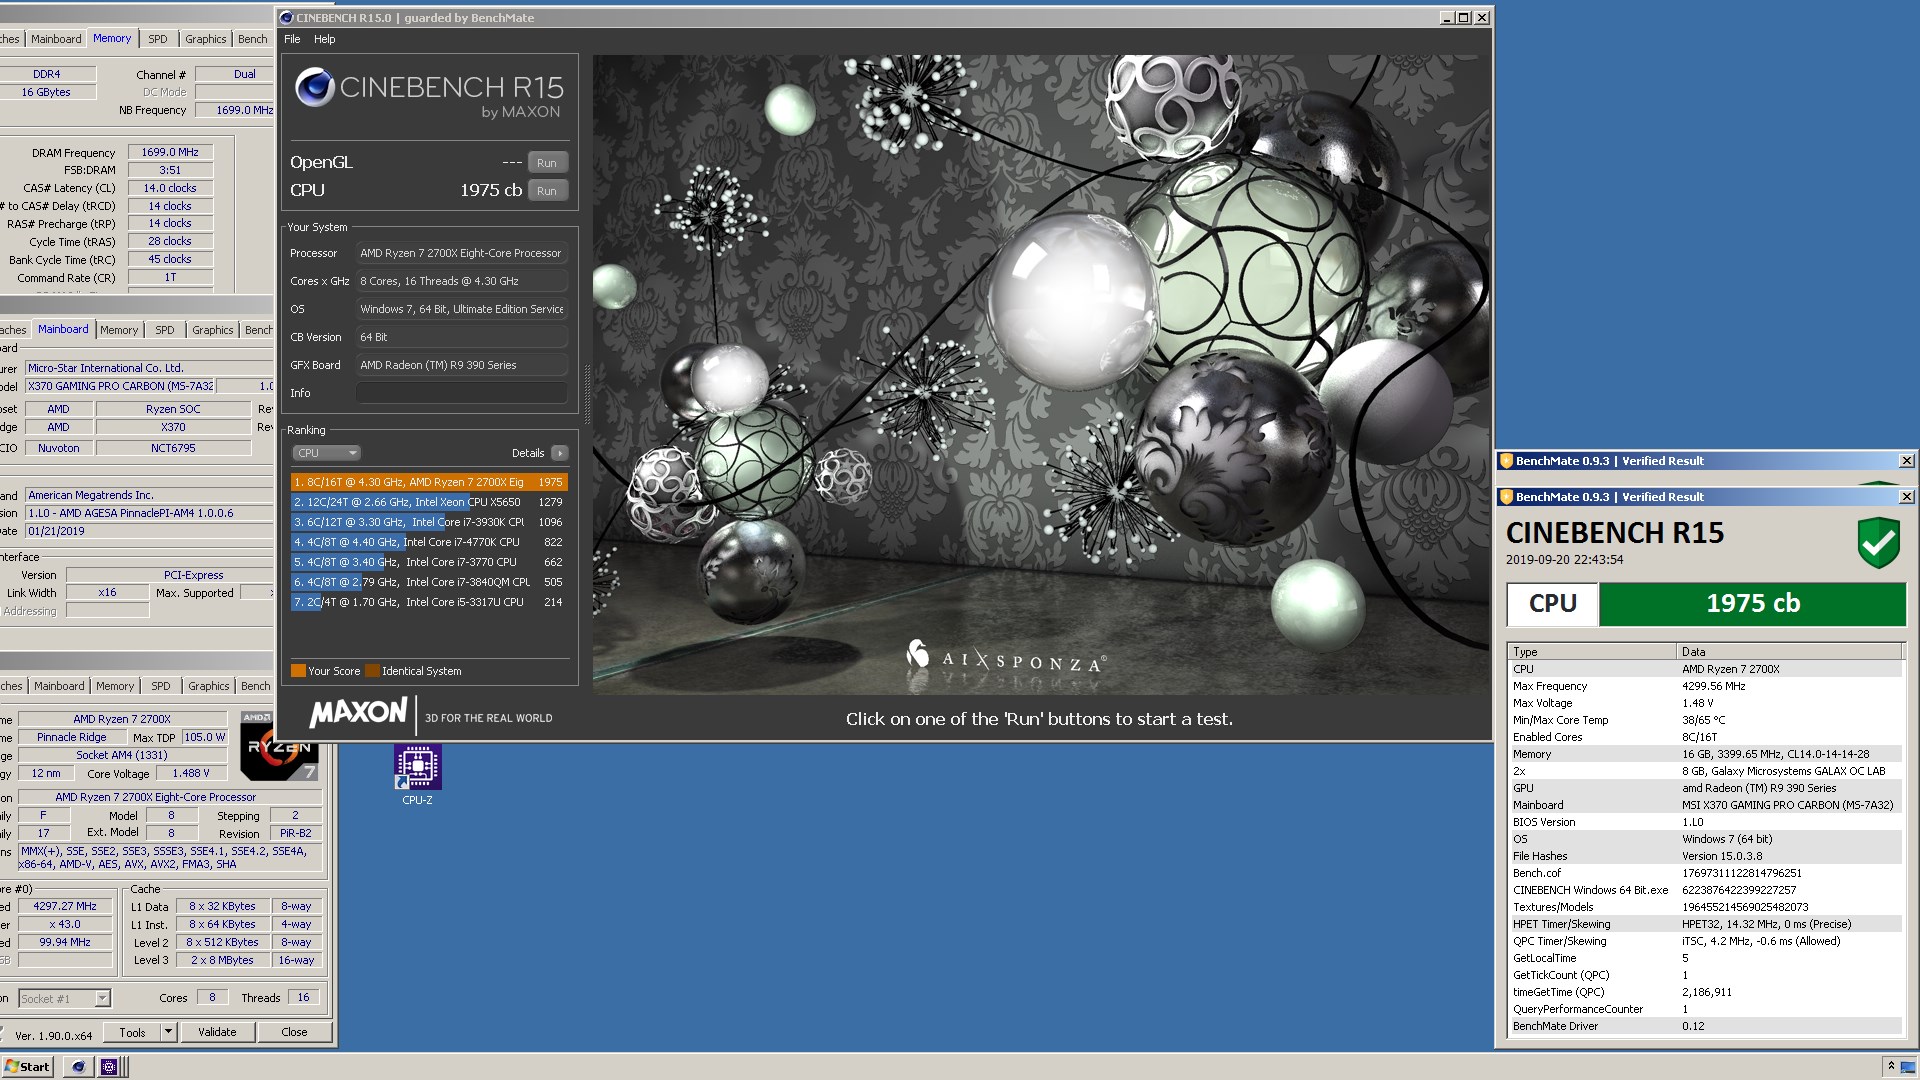Click the Data column header in BenchMate
The height and width of the screenshot is (1080, 1920).
(1789, 651)
